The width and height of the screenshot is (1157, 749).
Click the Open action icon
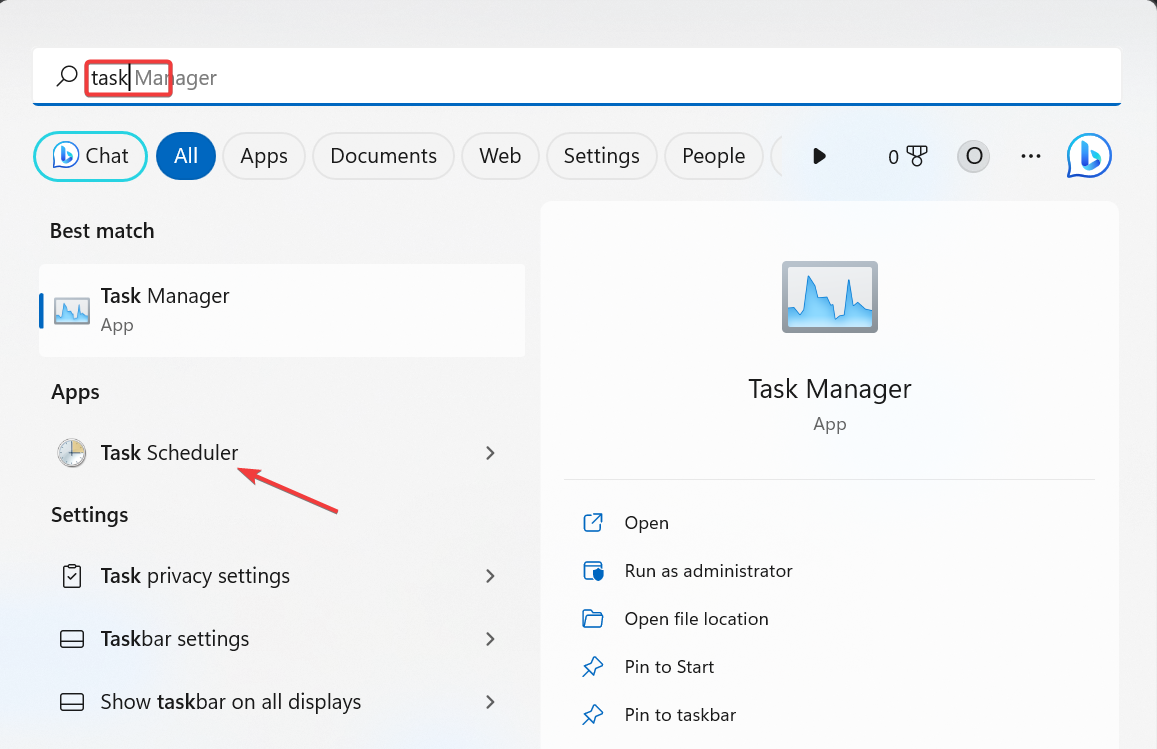click(593, 522)
